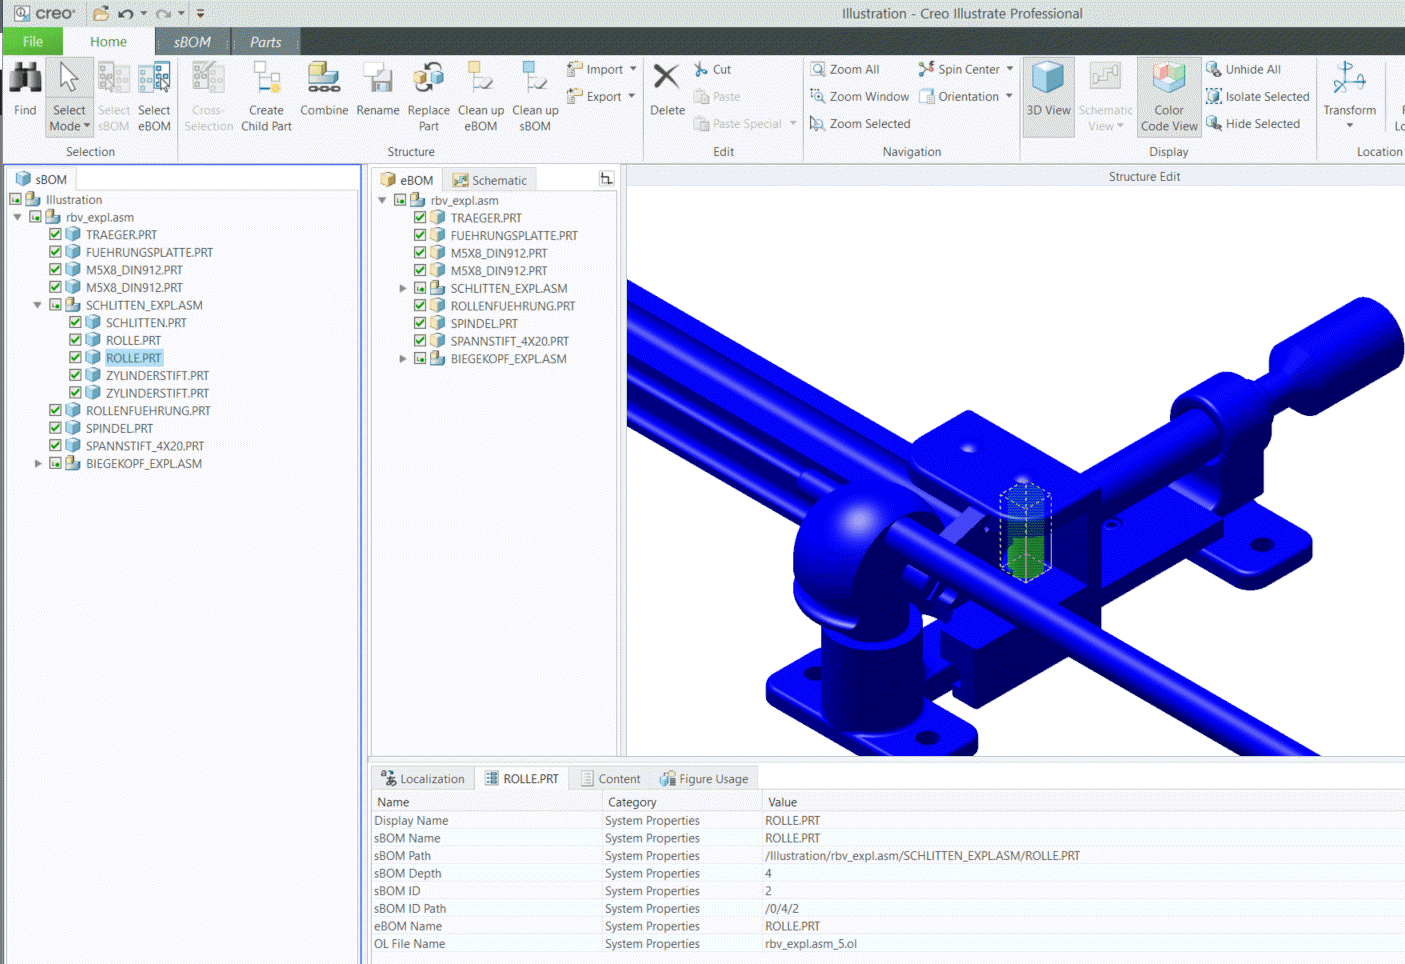Select the Combine tool icon

tap(323, 80)
